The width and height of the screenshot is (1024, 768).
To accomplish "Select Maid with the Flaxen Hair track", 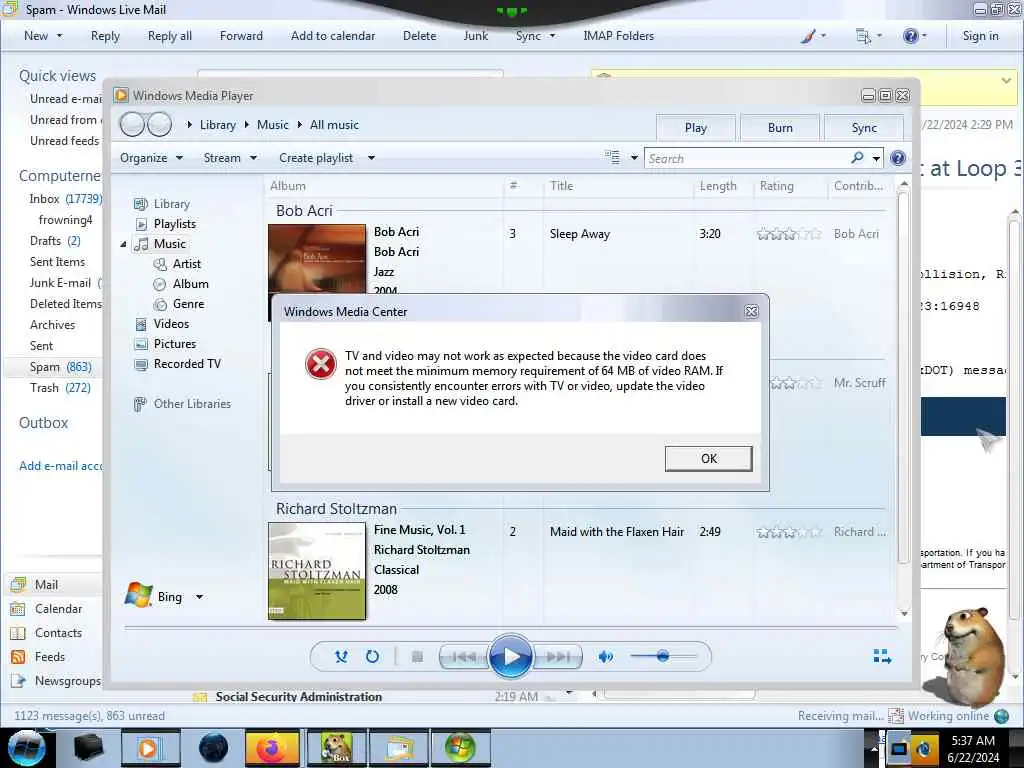I will [x=616, y=532].
